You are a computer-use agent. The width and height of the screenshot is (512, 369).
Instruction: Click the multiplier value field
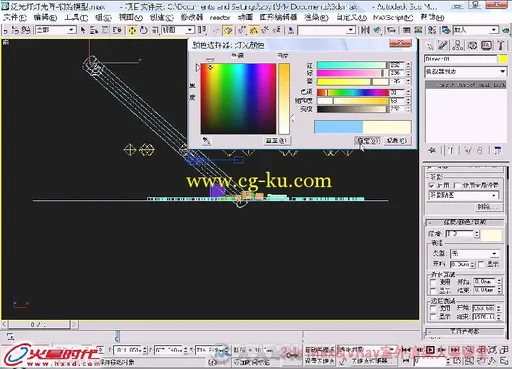pos(460,234)
